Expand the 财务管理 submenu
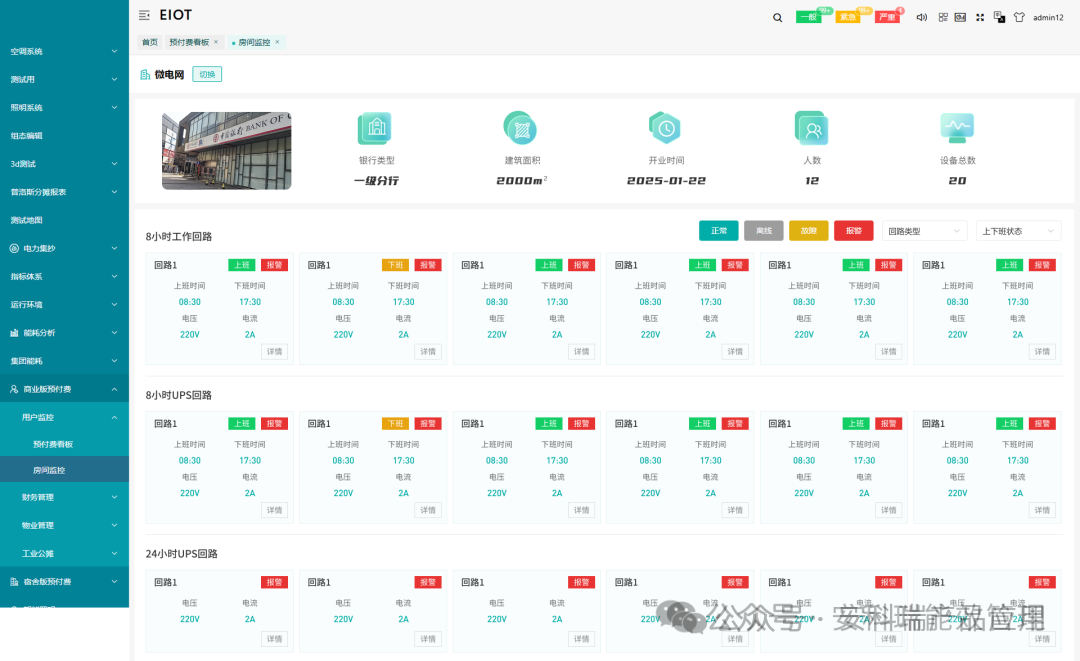The height and width of the screenshot is (661, 1080). 64,497
